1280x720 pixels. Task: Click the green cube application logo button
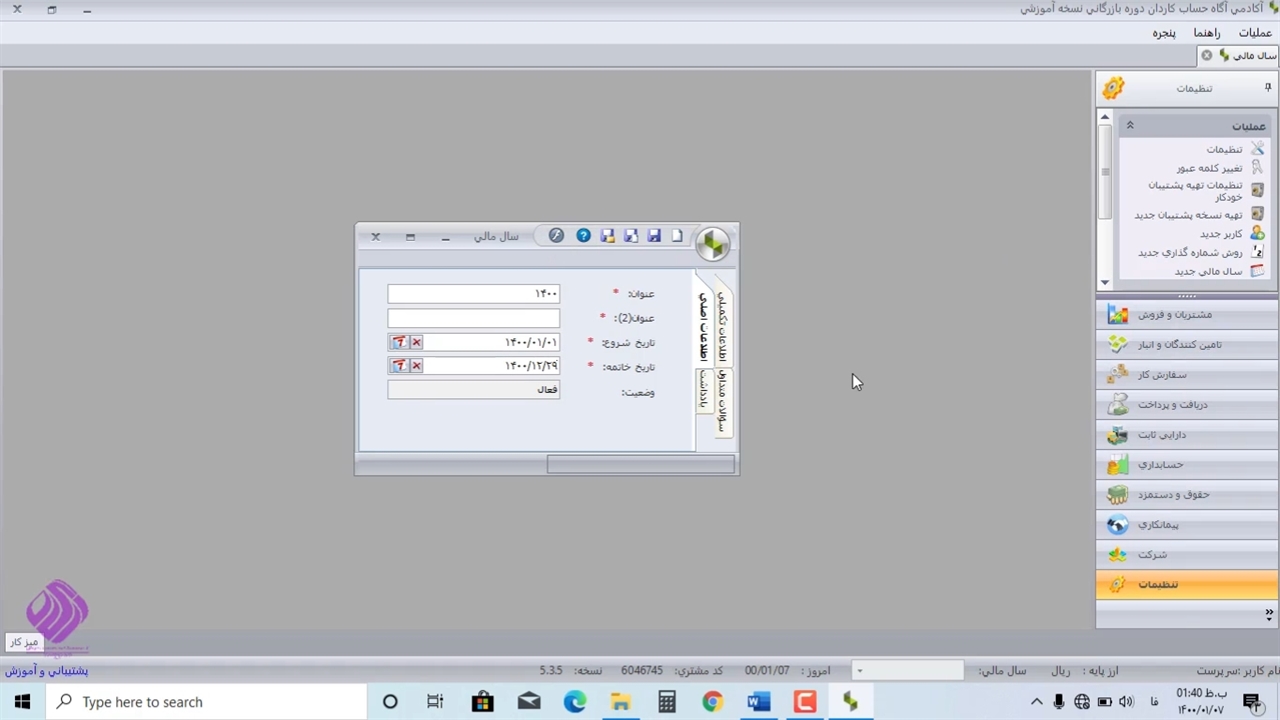pyautogui.click(x=713, y=244)
